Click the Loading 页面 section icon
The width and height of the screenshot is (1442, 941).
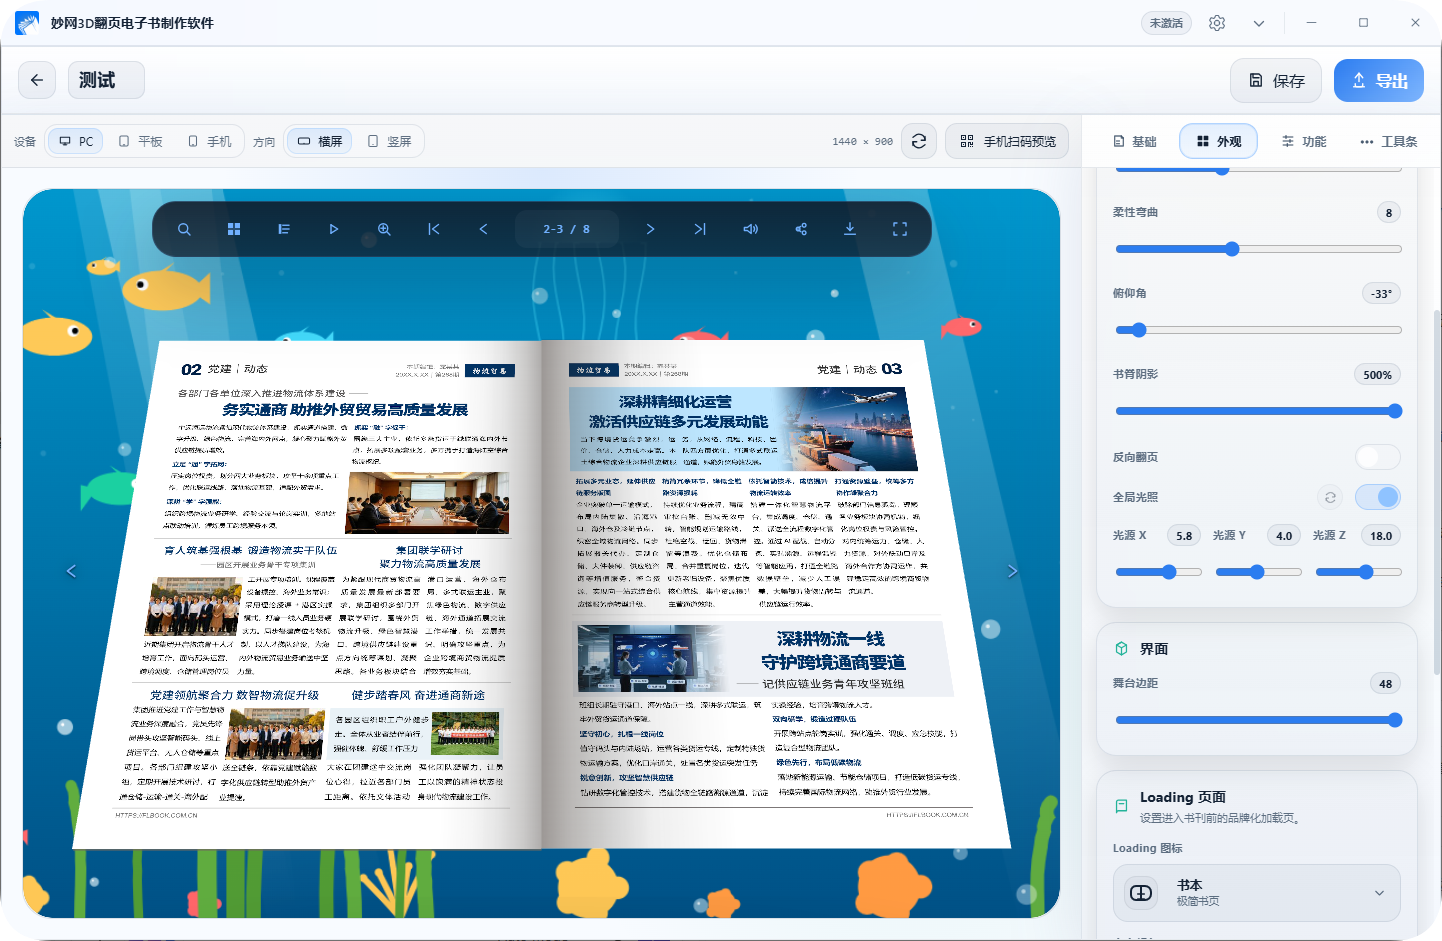[1122, 806]
